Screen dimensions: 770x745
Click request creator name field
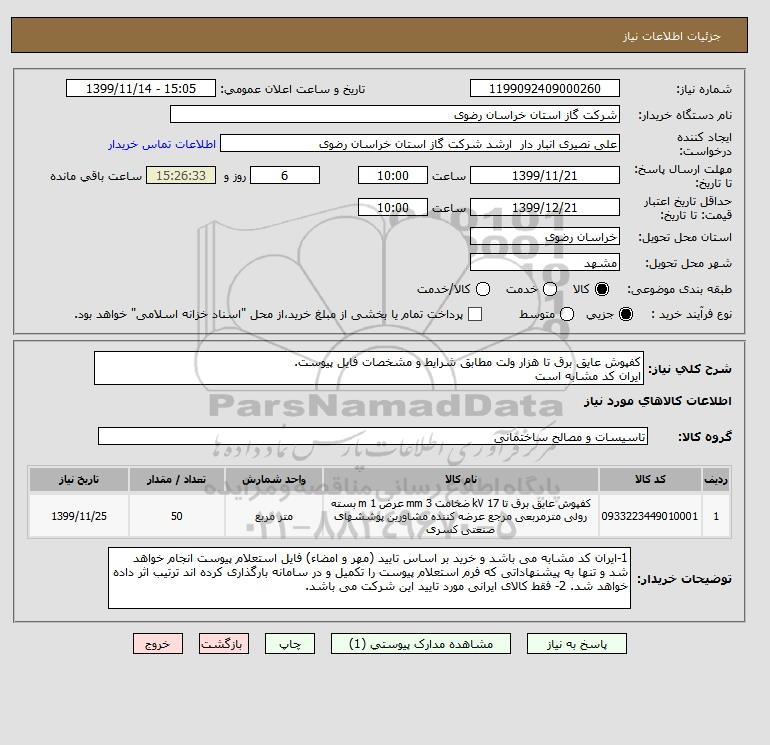coord(420,144)
